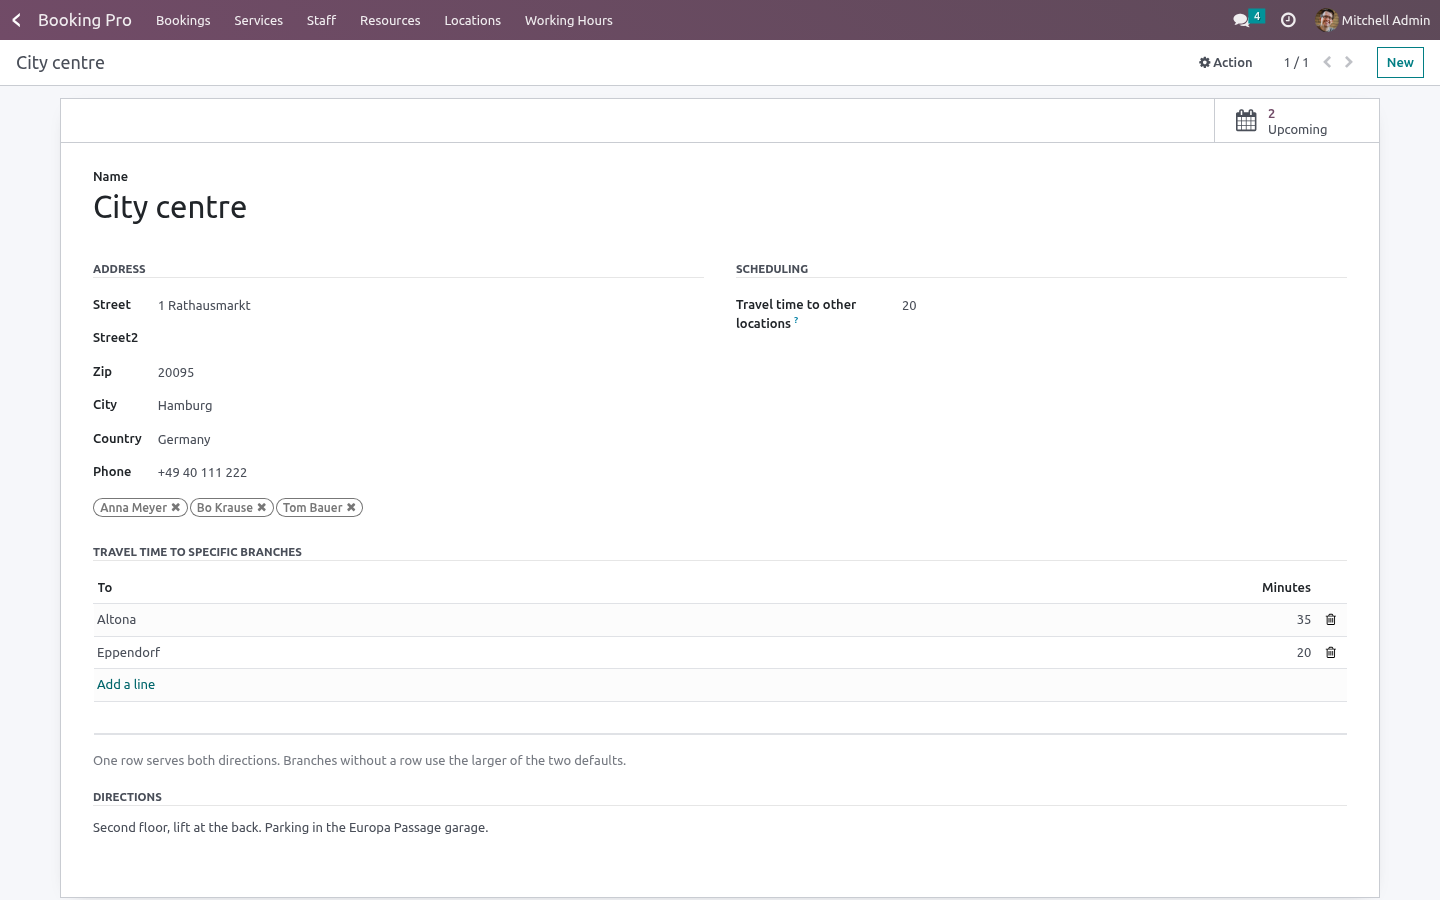Screen dimensions: 1440x900
Task: Show the travel time help tooltip mark
Action: coord(796,320)
